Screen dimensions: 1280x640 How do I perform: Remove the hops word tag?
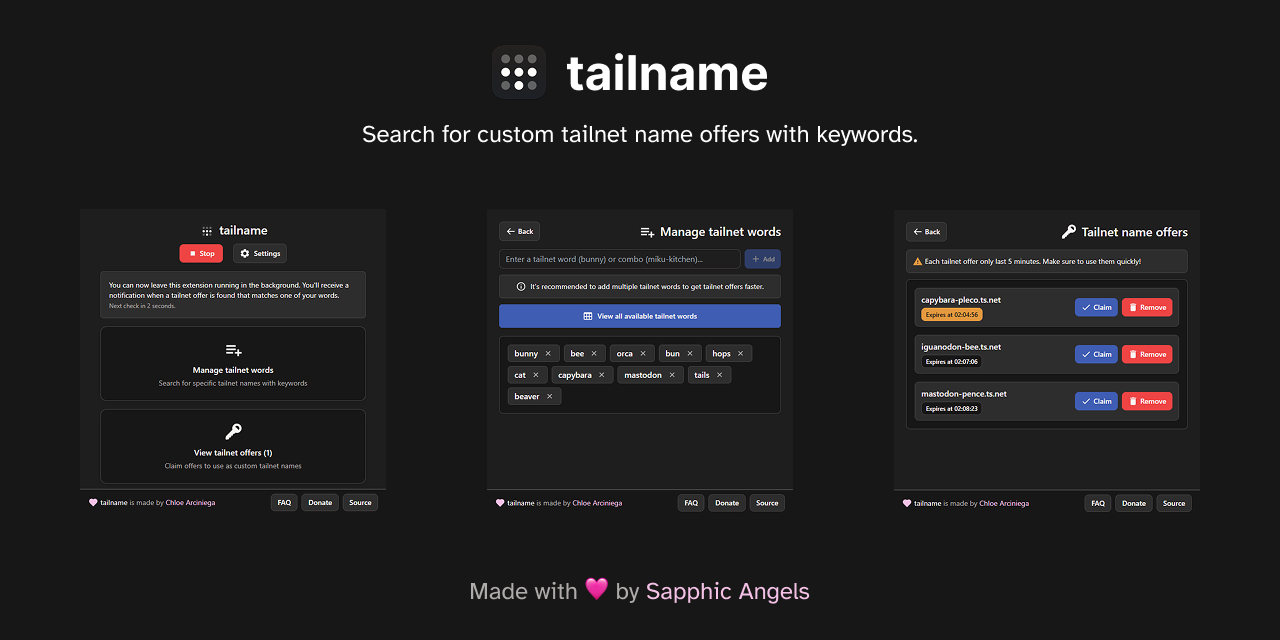coord(741,354)
